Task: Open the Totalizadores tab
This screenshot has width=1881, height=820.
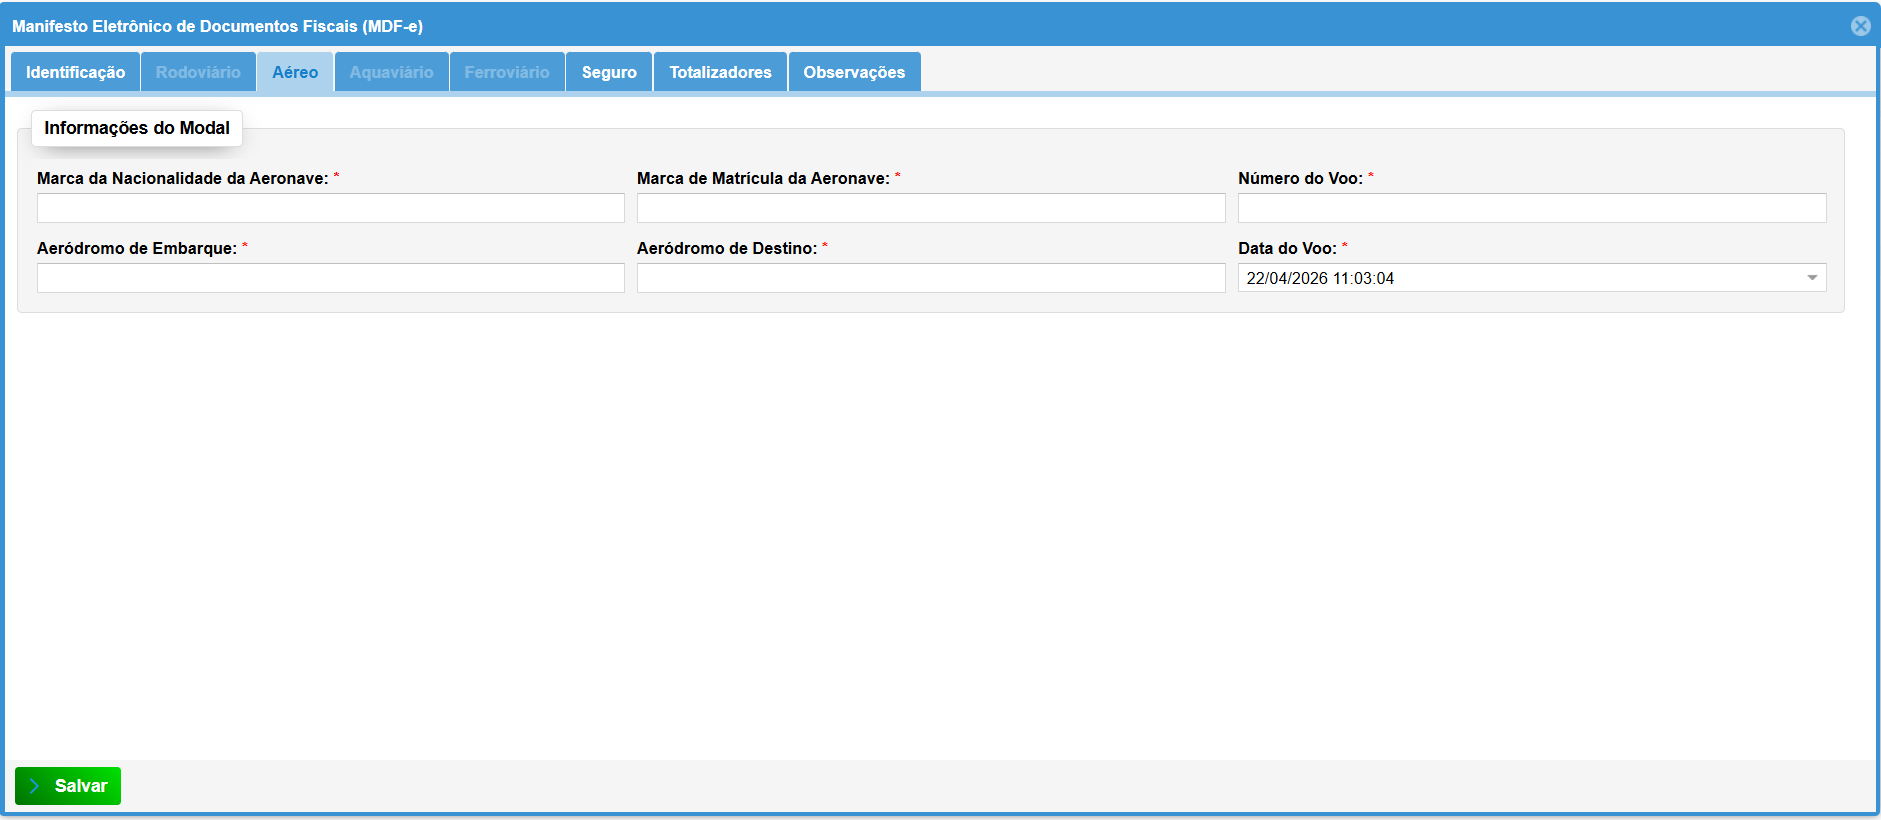Action: click(720, 72)
